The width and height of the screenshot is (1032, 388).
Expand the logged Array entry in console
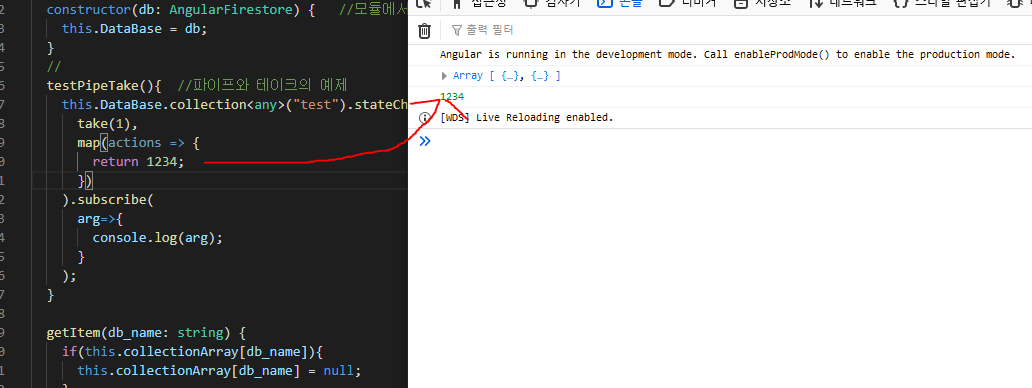click(444, 76)
